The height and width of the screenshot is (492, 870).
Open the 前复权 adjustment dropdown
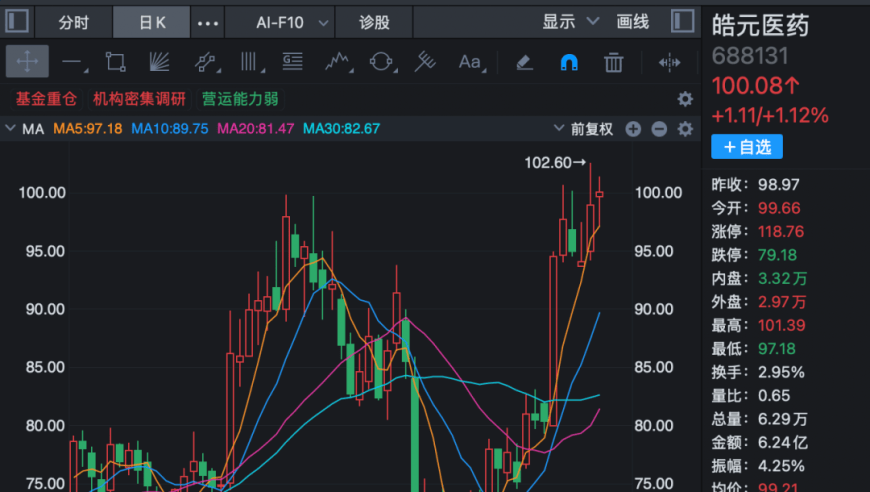pos(584,129)
